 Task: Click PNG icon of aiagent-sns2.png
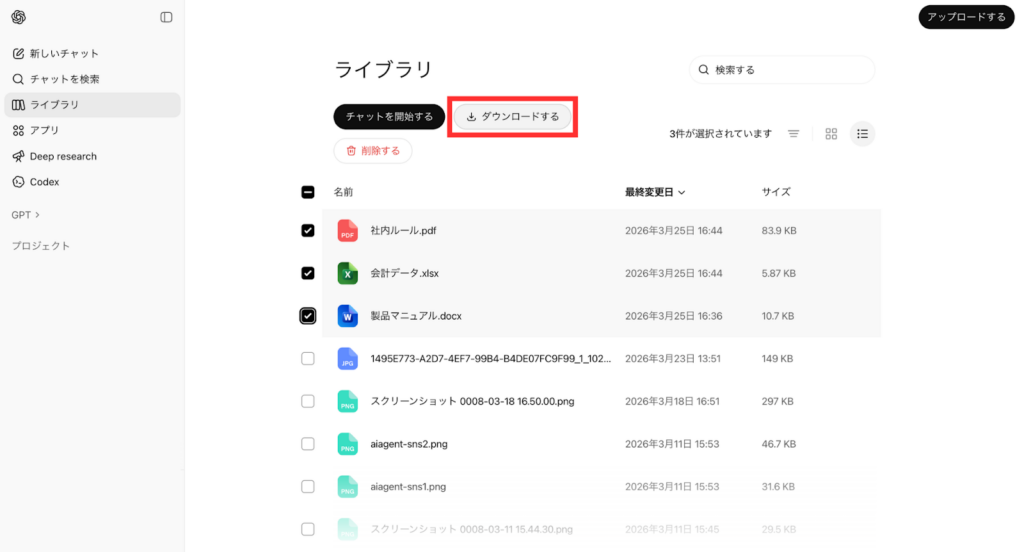[x=347, y=444]
